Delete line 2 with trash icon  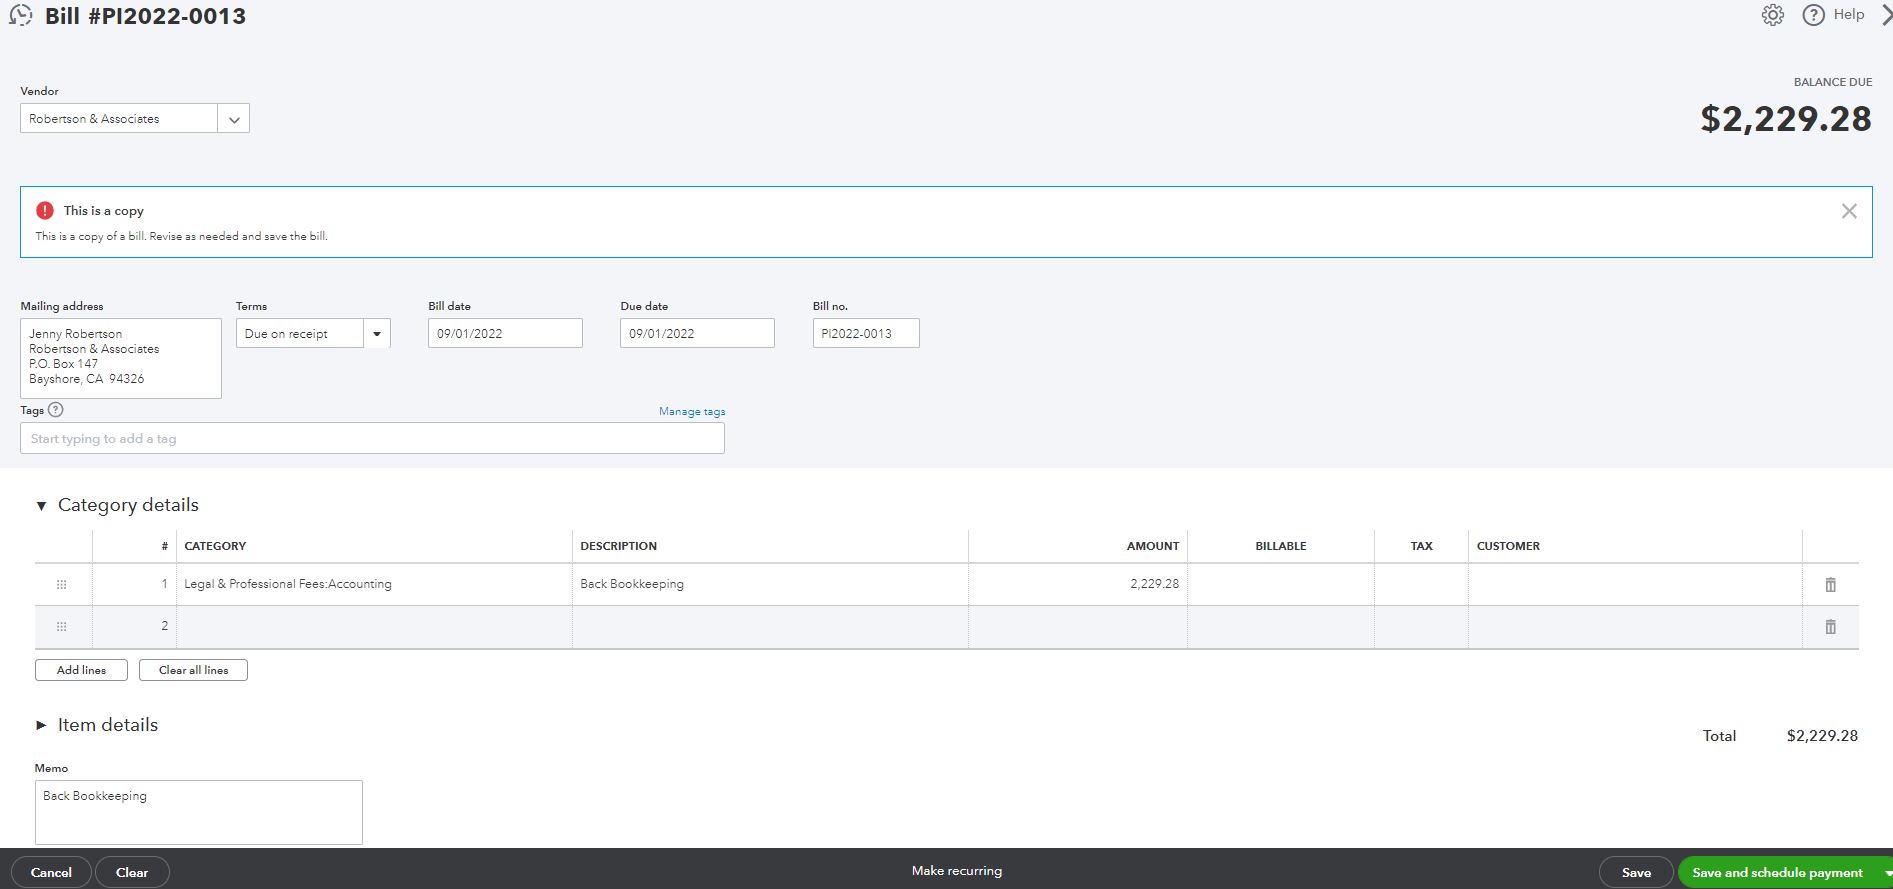tap(1830, 627)
